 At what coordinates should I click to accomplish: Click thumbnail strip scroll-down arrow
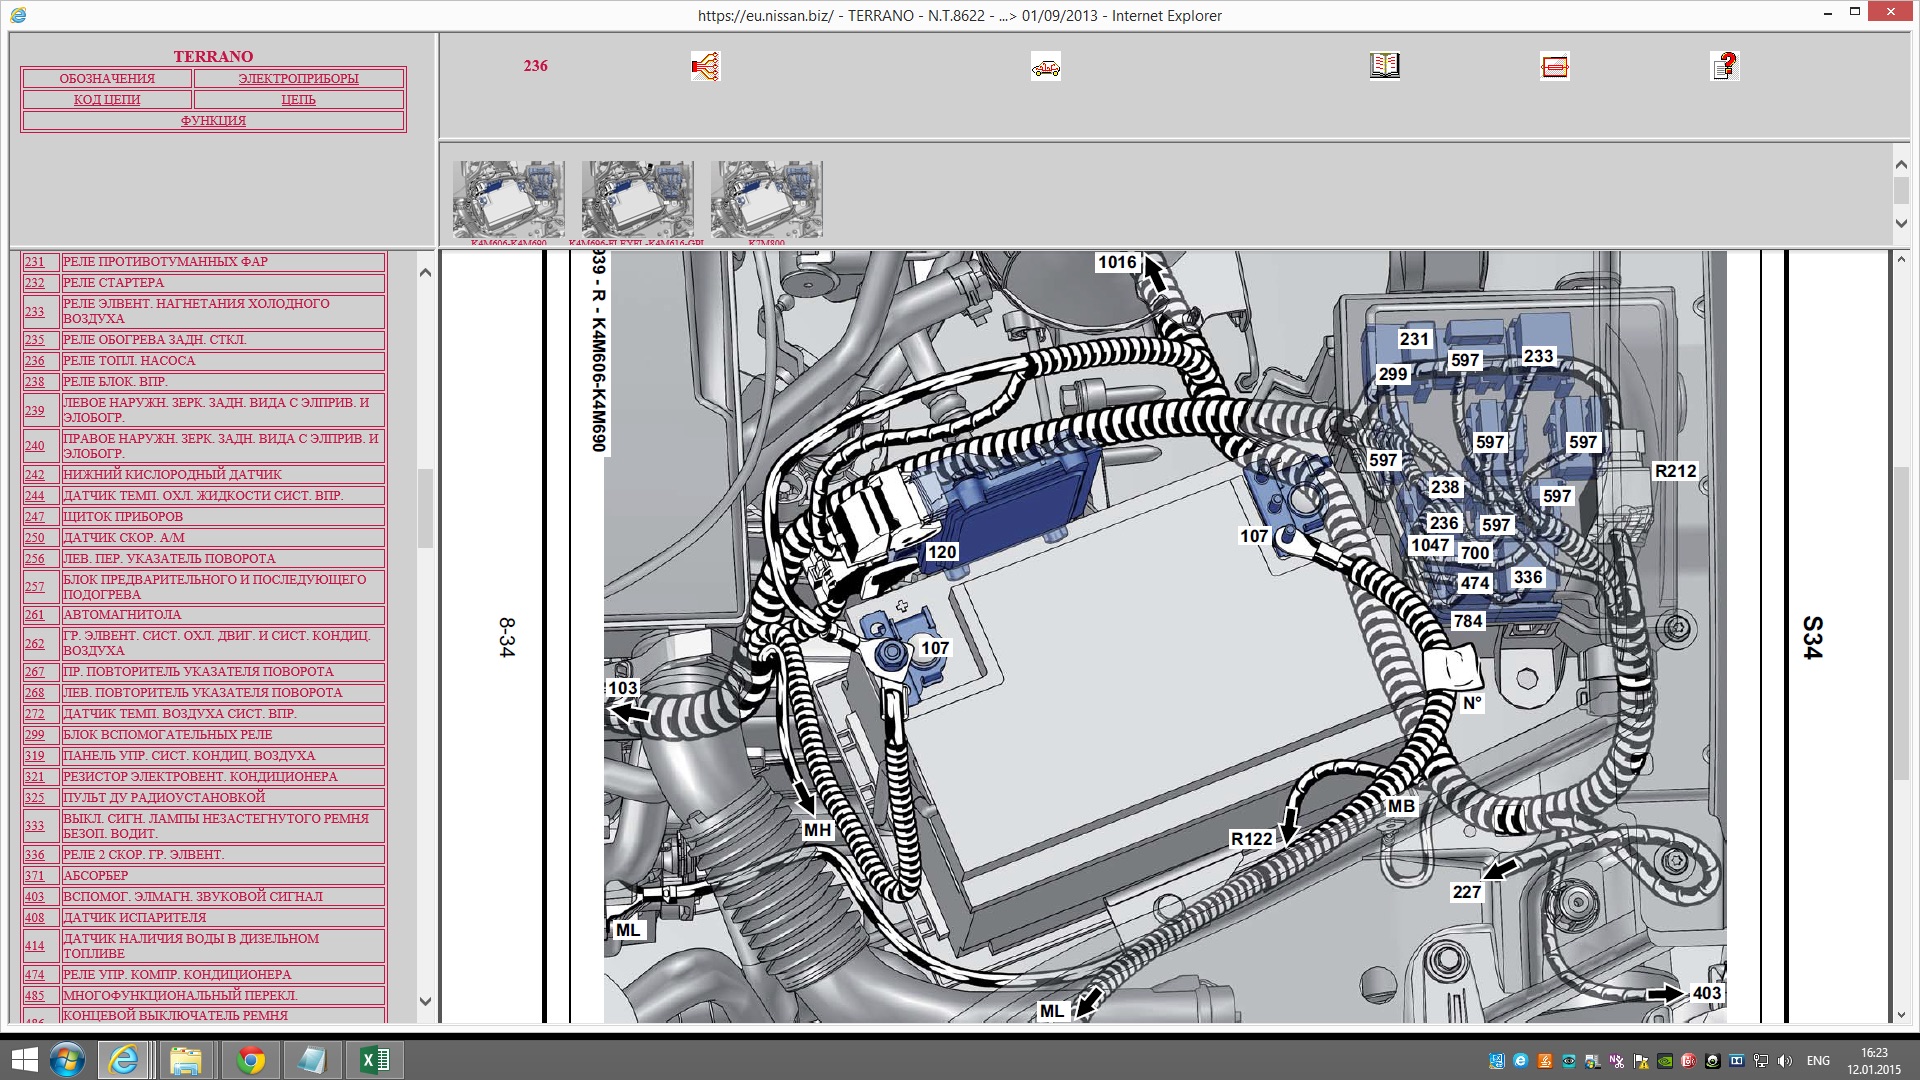pyautogui.click(x=1902, y=223)
